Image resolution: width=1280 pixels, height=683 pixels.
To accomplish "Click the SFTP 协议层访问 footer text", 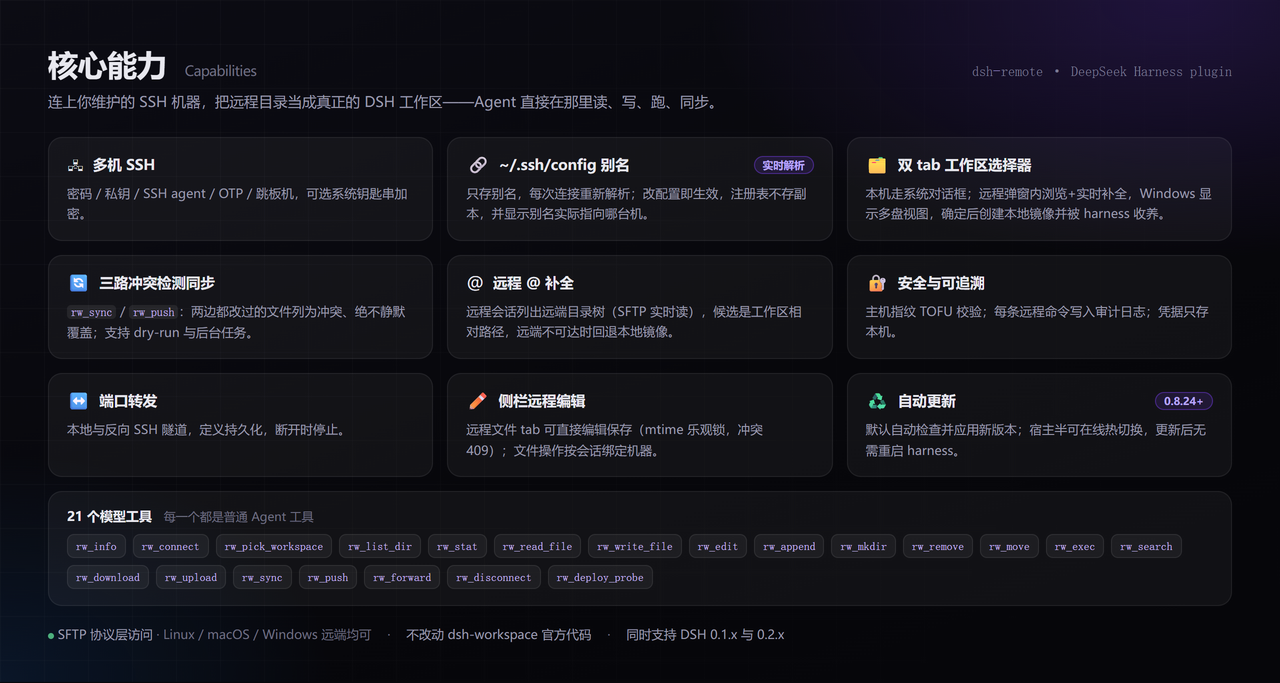I will point(106,635).
